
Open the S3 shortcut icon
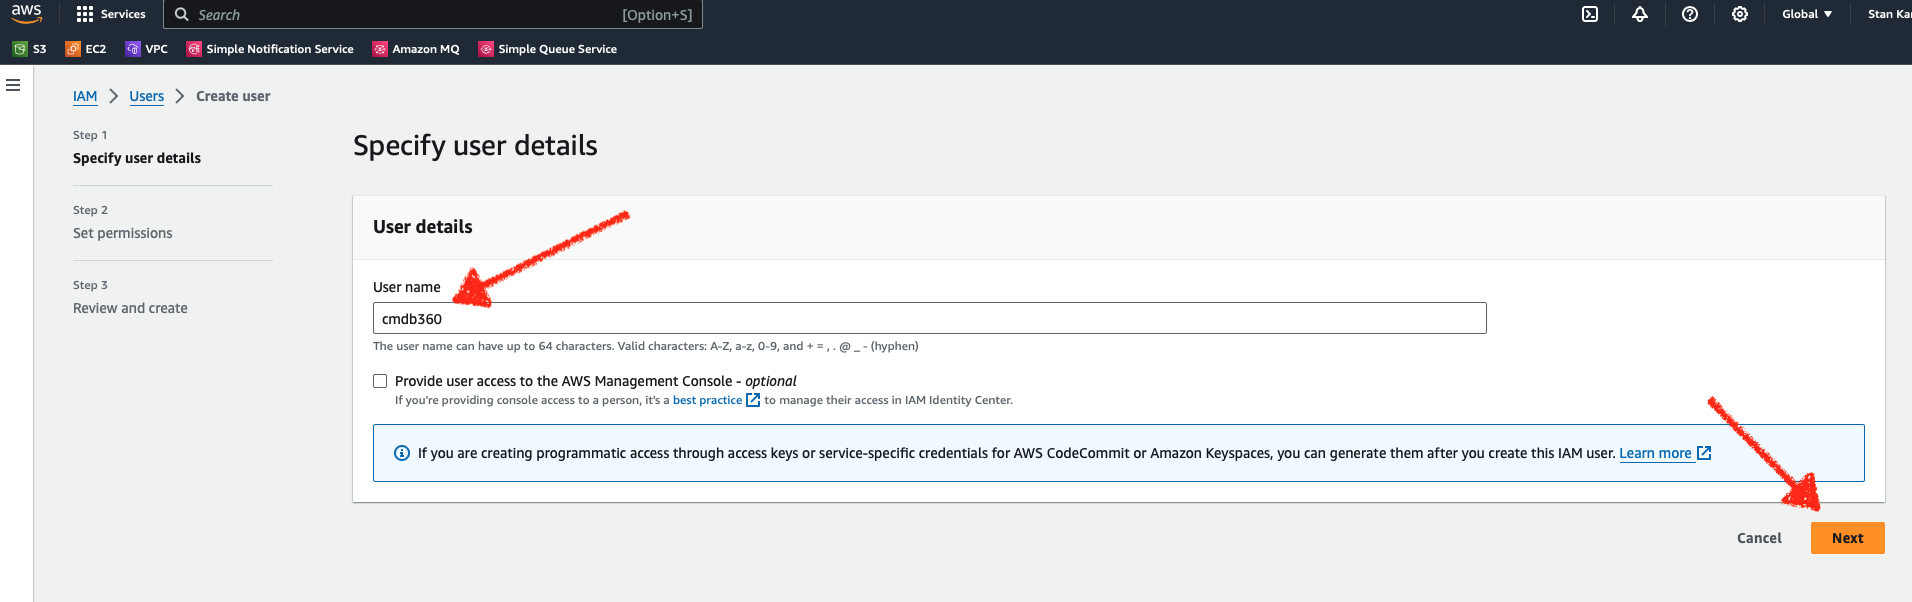click(20, 49)
